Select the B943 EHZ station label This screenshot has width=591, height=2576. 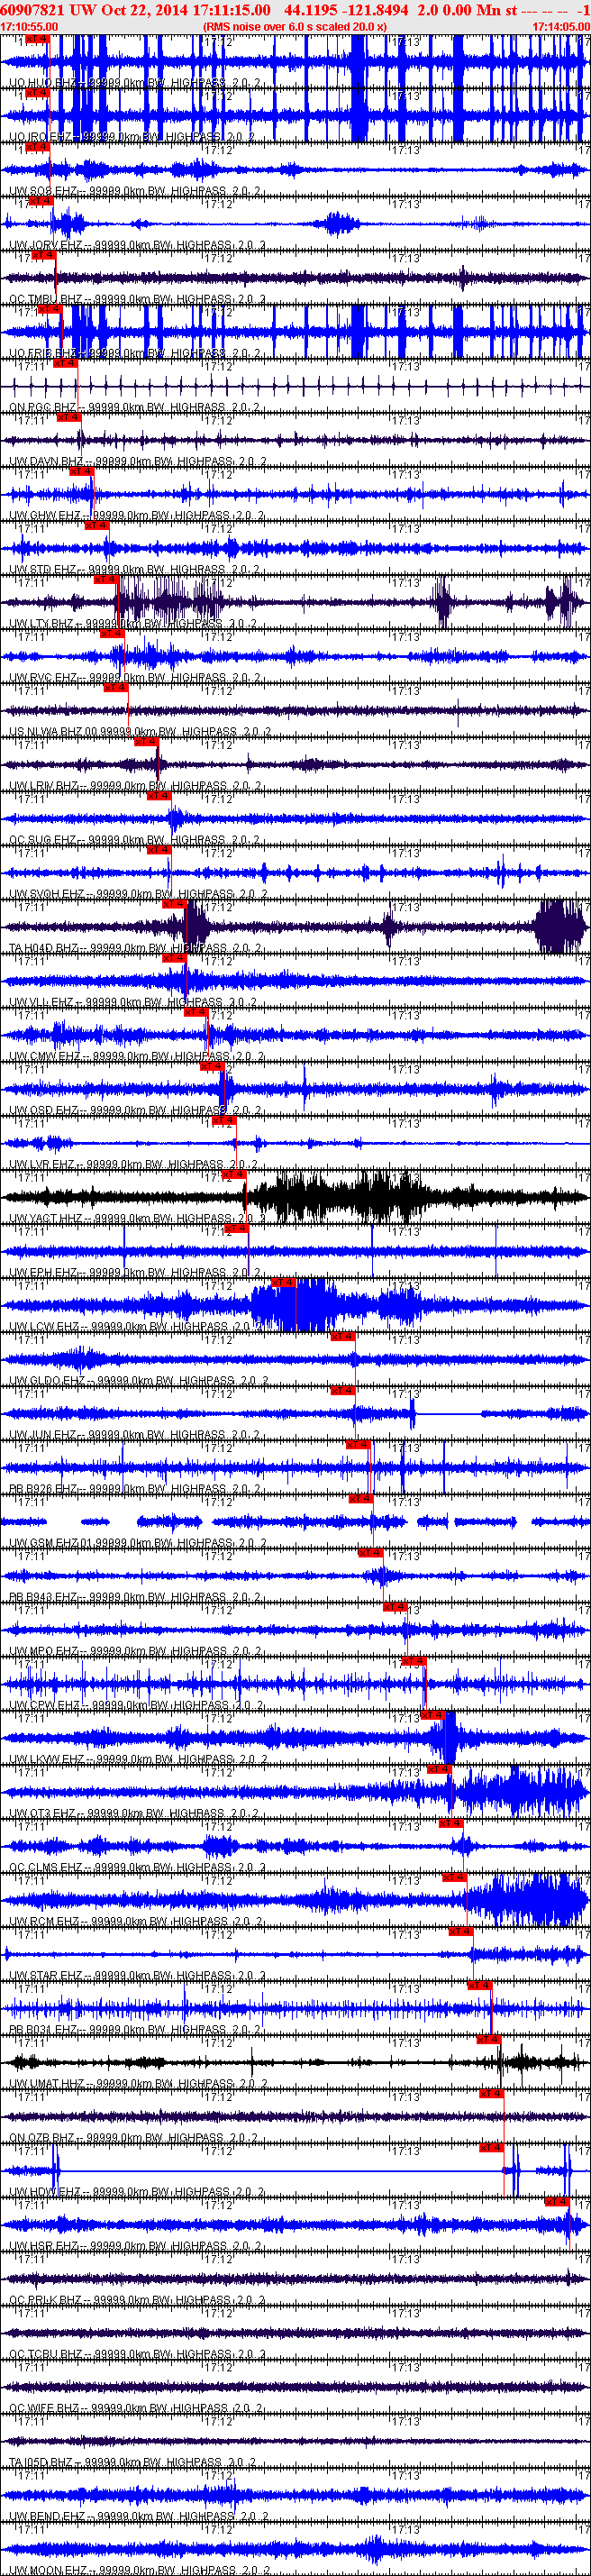point(135,1597)
